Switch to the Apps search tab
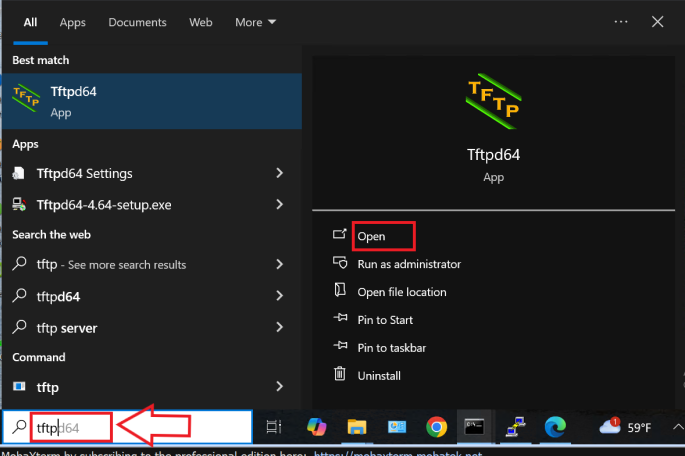Viewport: 685px width, 456px height. 72,22
